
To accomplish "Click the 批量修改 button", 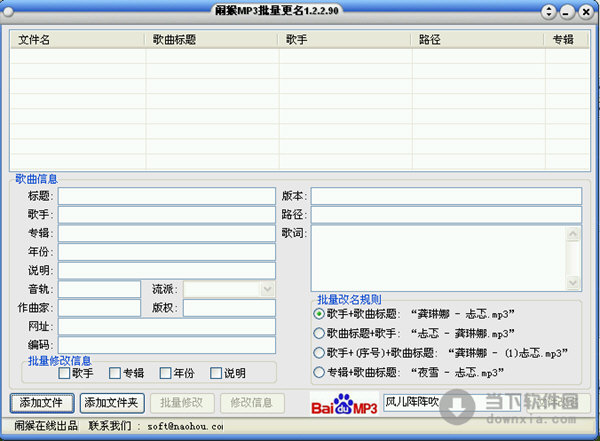I will (x=182, y=403).
